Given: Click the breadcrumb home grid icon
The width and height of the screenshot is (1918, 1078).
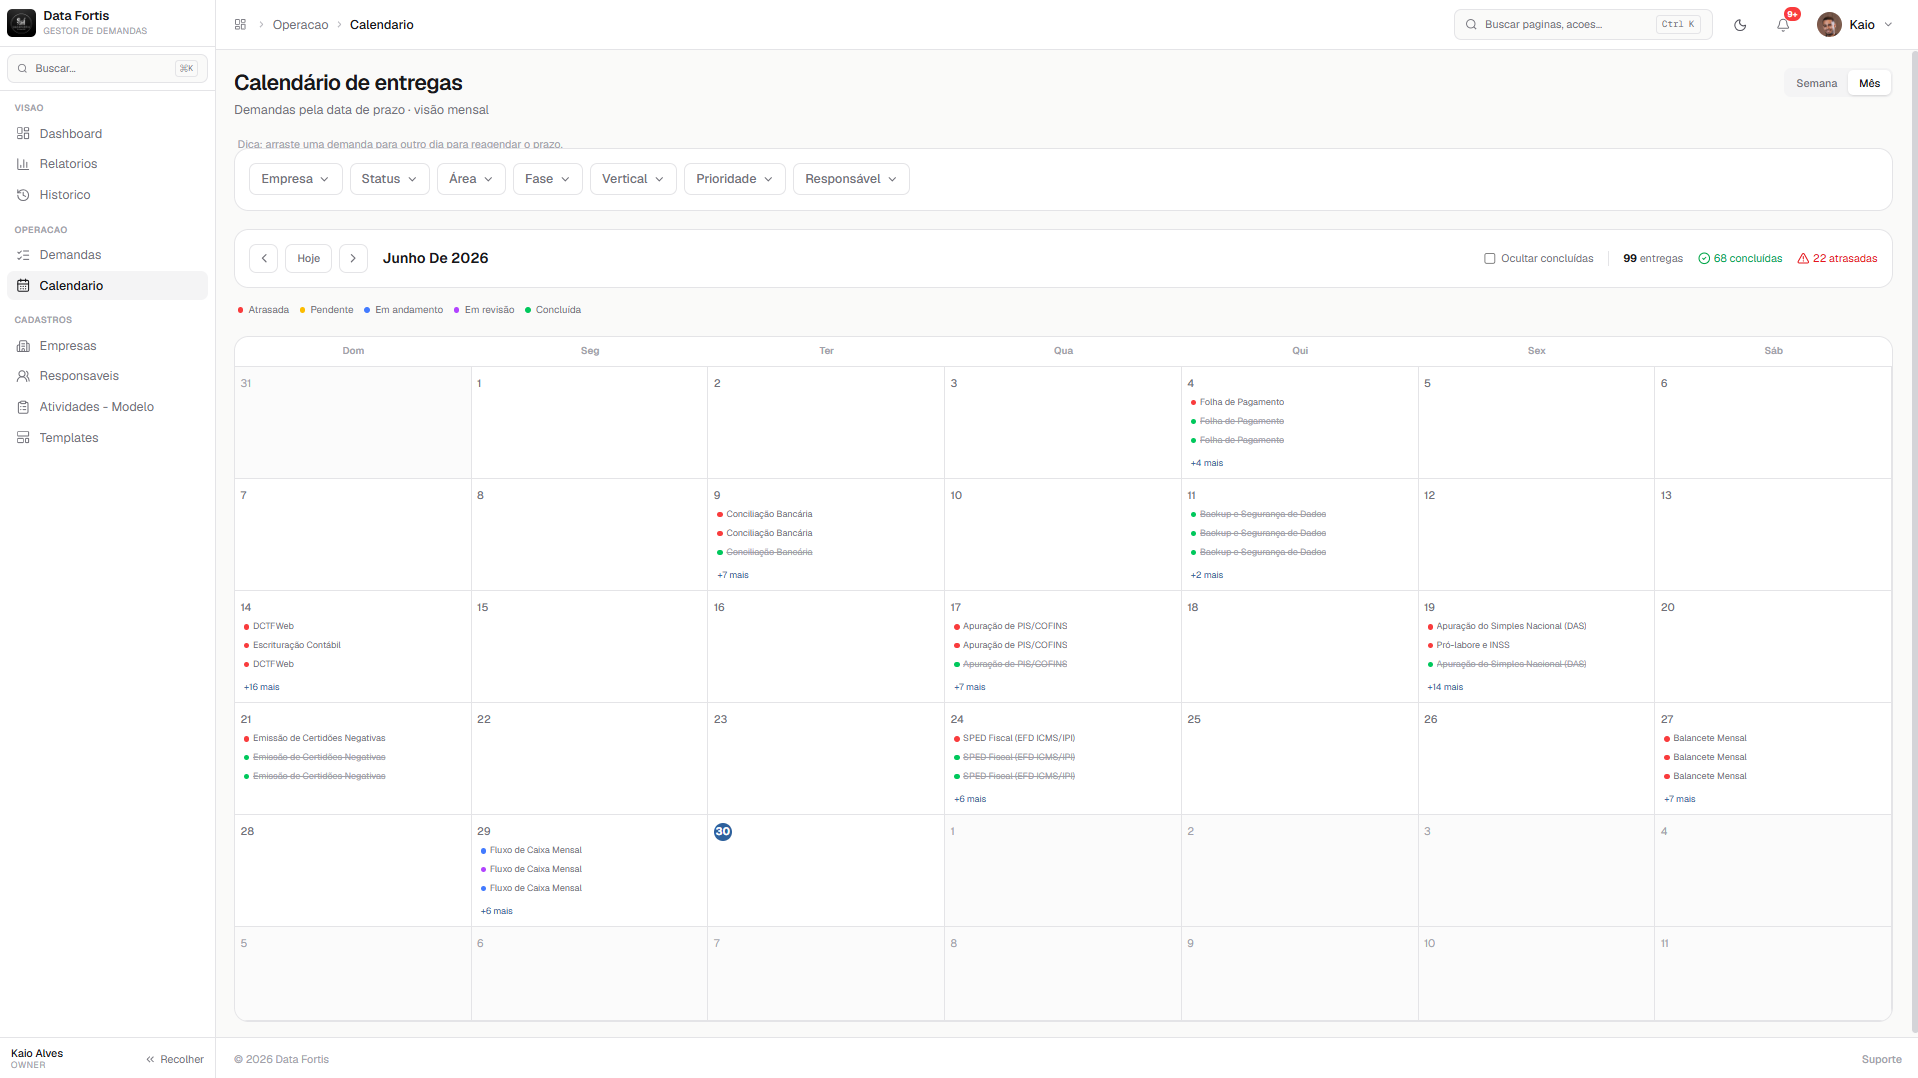Looking at the screenshot, I should tap(240, 24).
